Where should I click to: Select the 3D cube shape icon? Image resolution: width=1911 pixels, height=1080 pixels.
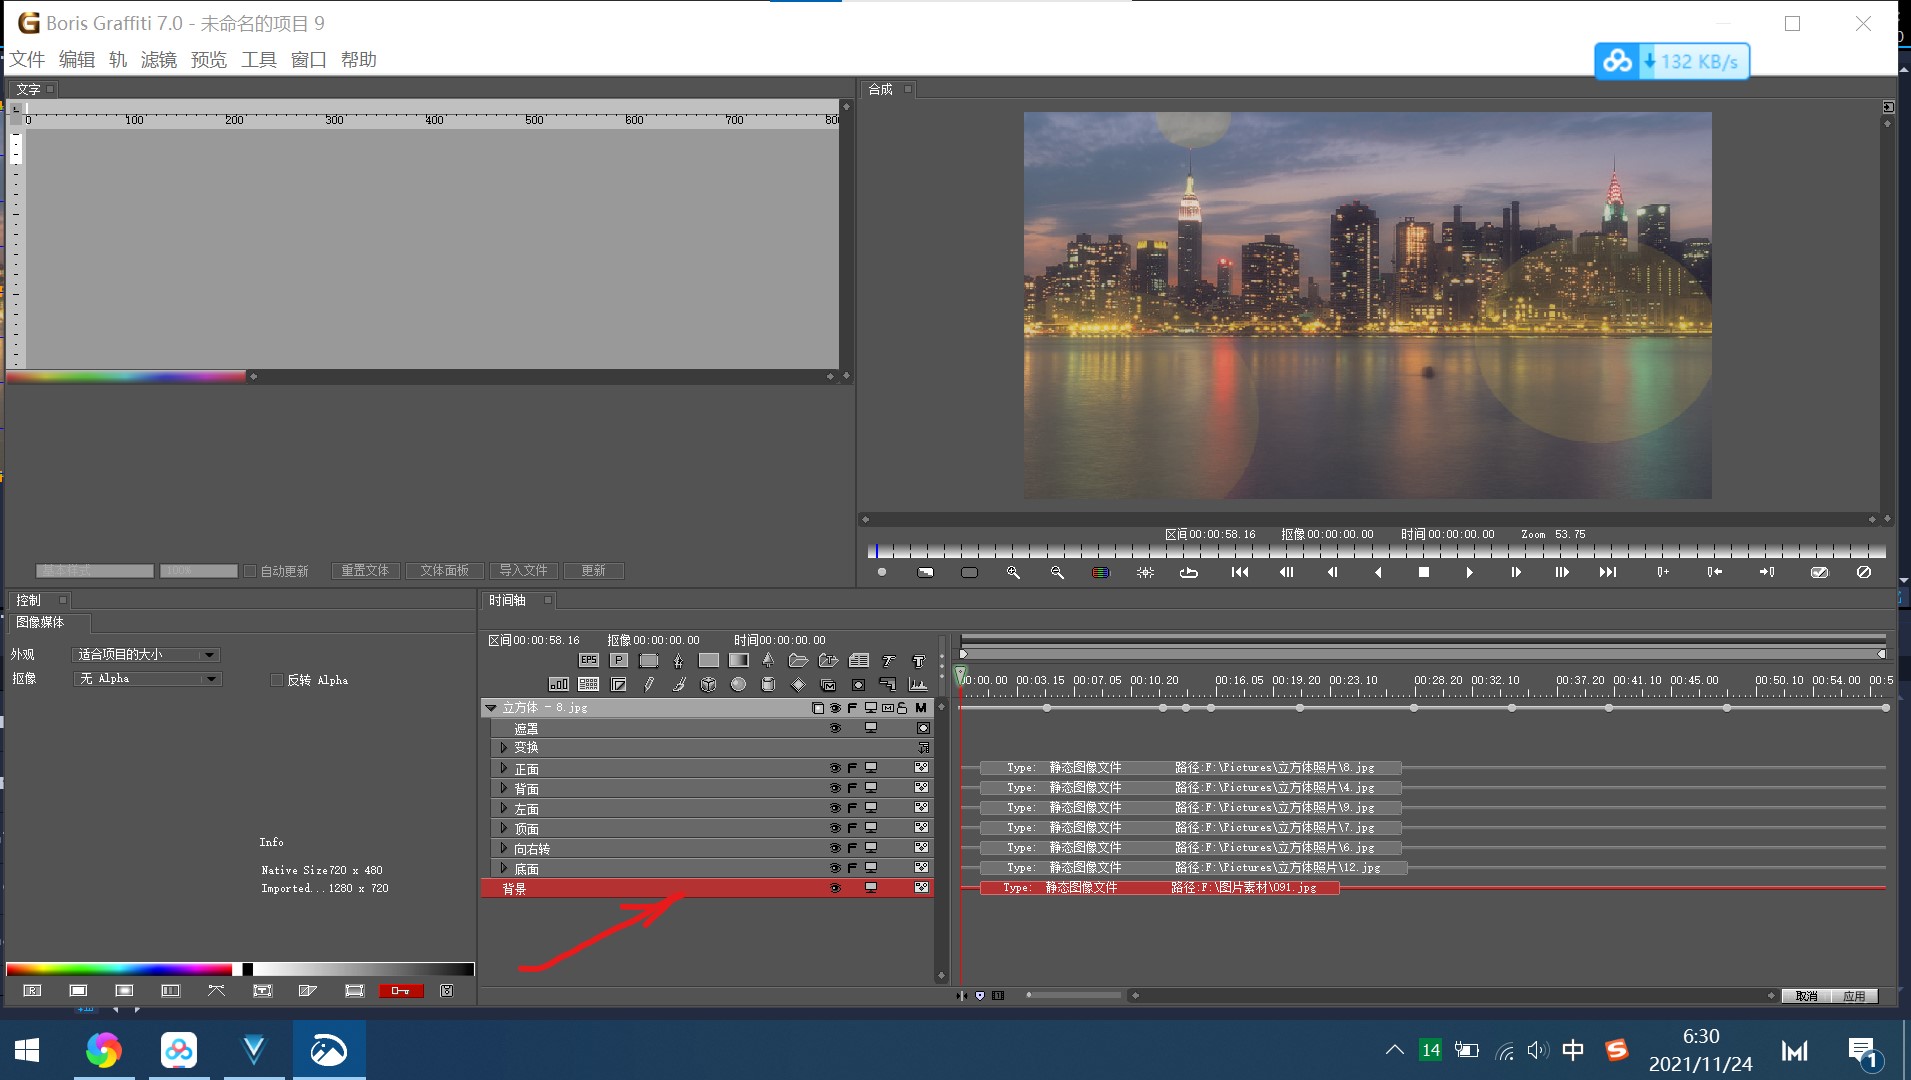tap(708, 684)
